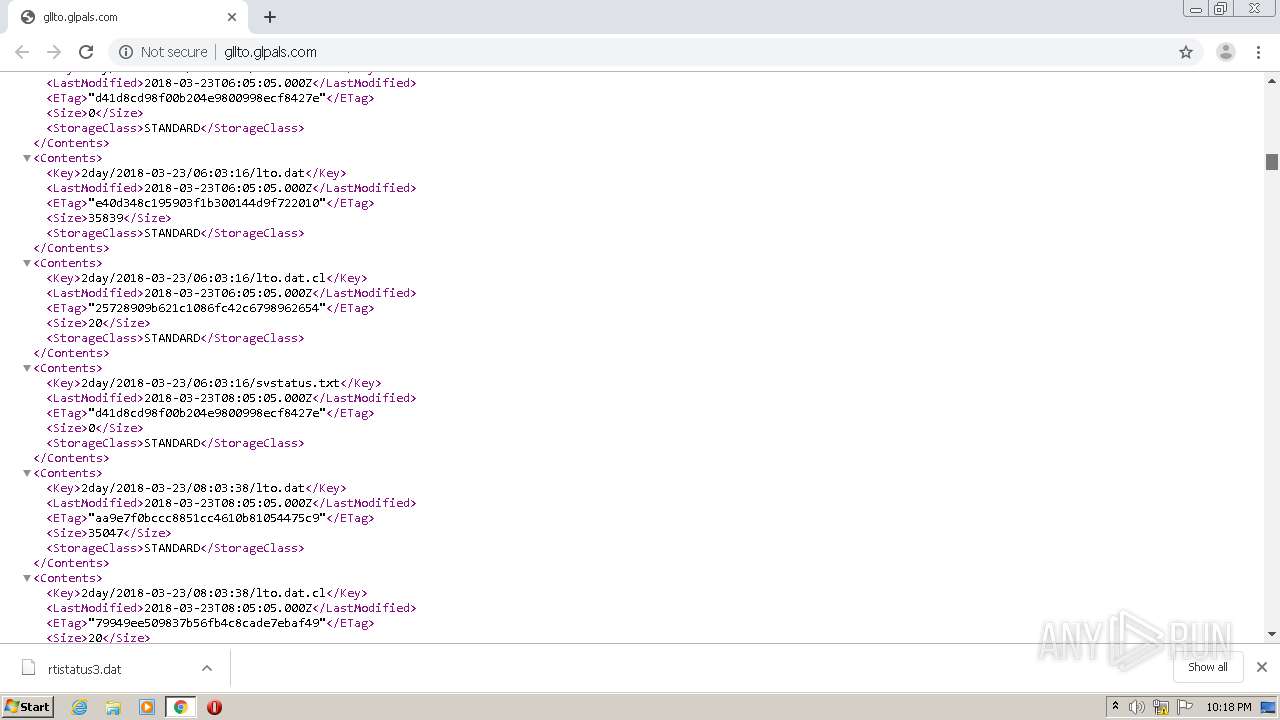Image resolution: width=1280 pixels, height=720 pixels.
Task: Click the scrollbar down arrow
Action: (x=1272, y=634)
